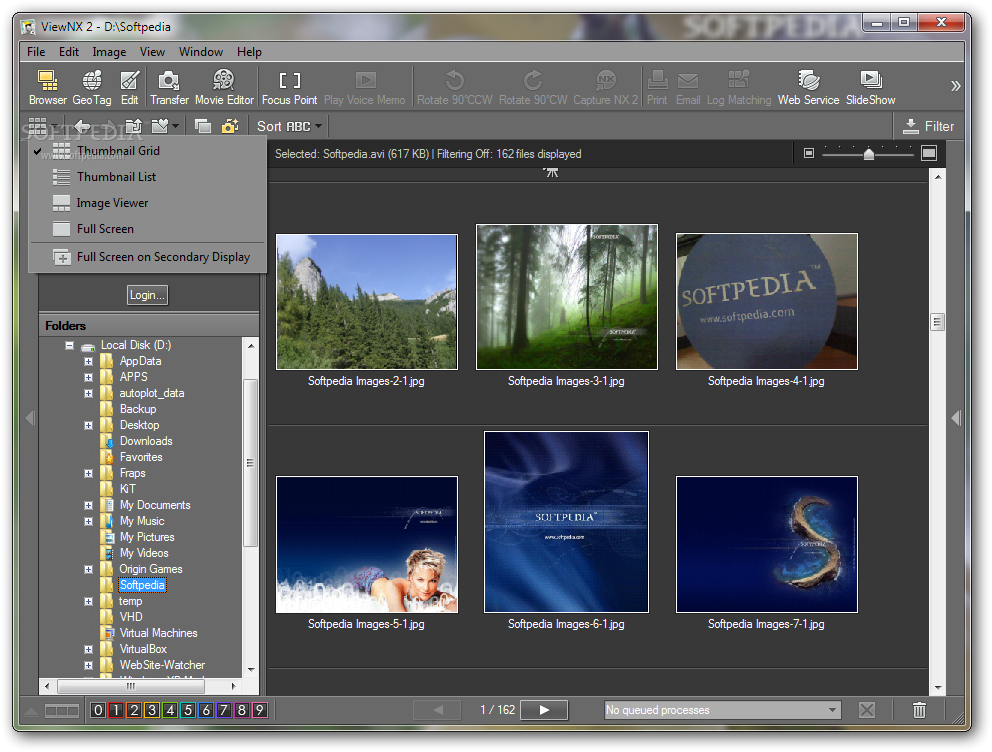The image size is (992, 752).
Task: Select the My Pictures folder
Action: click(x=147, y=538)
